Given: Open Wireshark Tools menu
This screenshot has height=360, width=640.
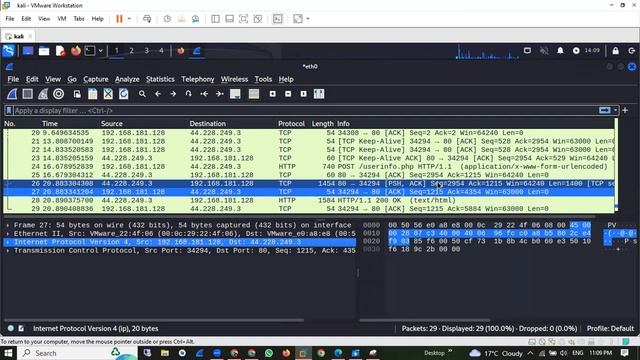Looking at the screenshot, I should click(263, 79).
